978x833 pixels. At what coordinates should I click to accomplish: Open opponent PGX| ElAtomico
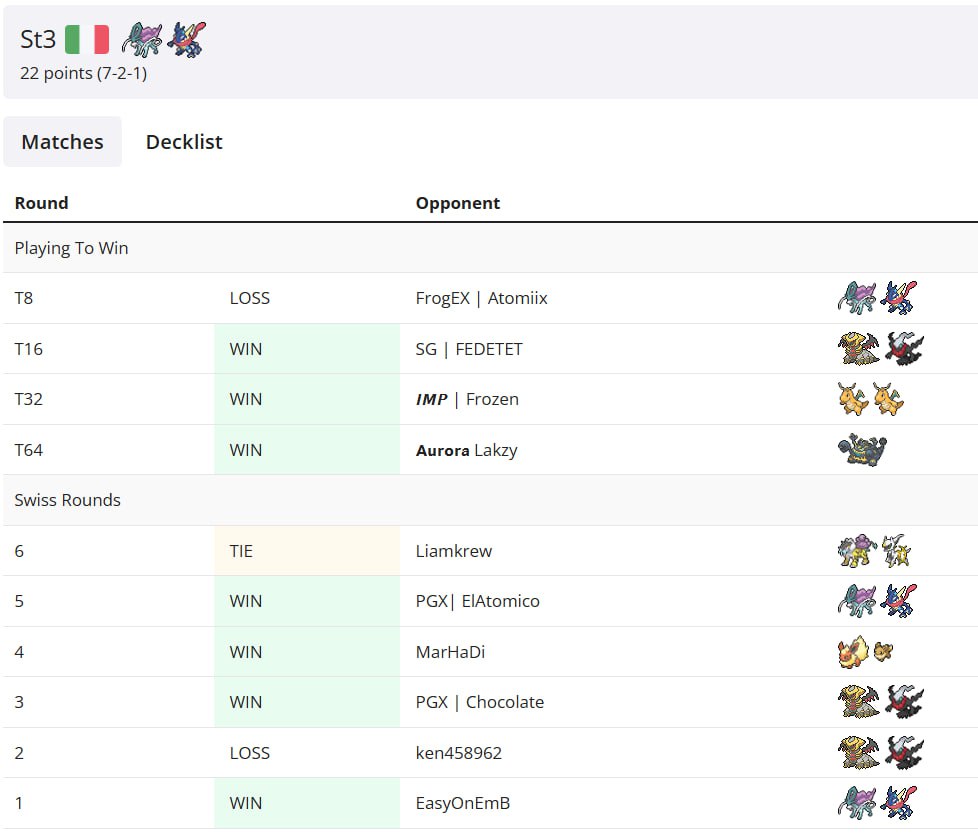click(478, 601)
